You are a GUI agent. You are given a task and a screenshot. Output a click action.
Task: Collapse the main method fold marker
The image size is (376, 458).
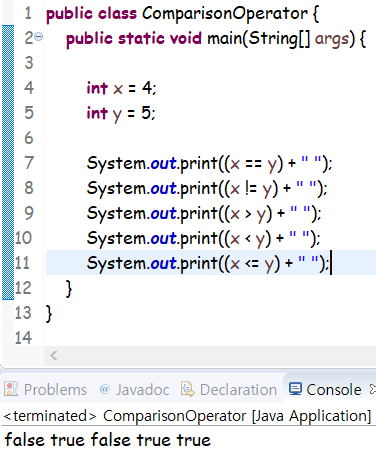tap(39, 37)
